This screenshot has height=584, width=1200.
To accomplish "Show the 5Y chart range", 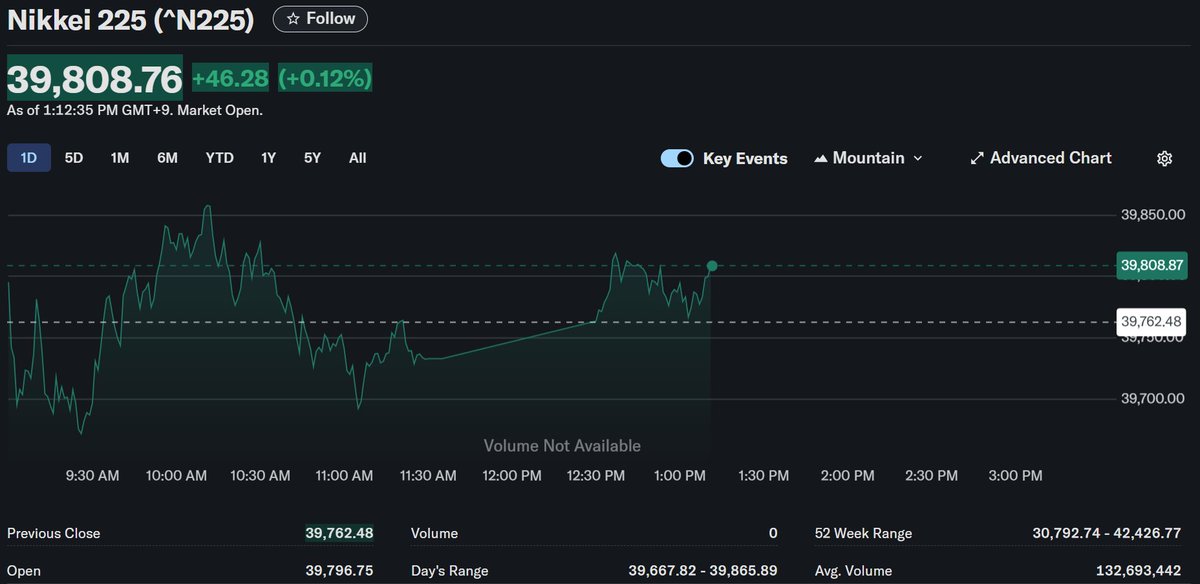I will tap(313, 158).
